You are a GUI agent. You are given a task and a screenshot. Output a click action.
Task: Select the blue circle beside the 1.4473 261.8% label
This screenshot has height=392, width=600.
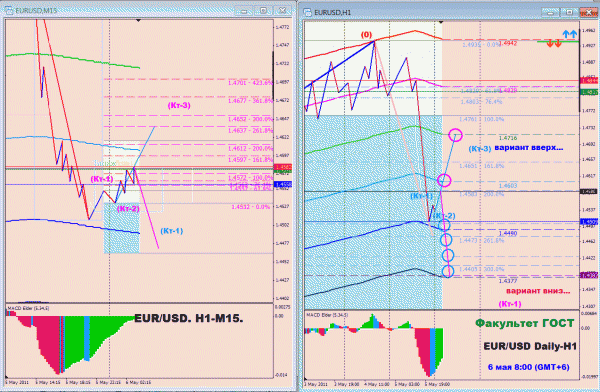(x=446, y=240)
